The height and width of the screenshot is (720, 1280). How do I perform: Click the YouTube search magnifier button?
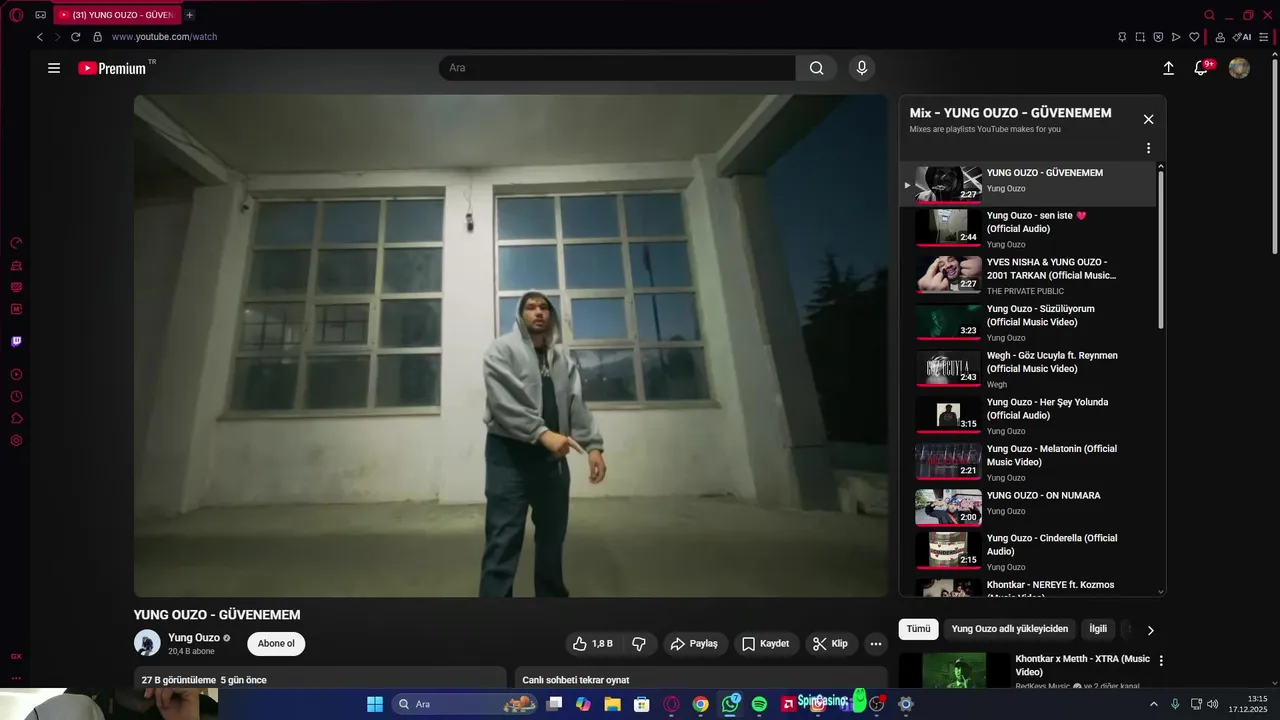coord(817,68)
